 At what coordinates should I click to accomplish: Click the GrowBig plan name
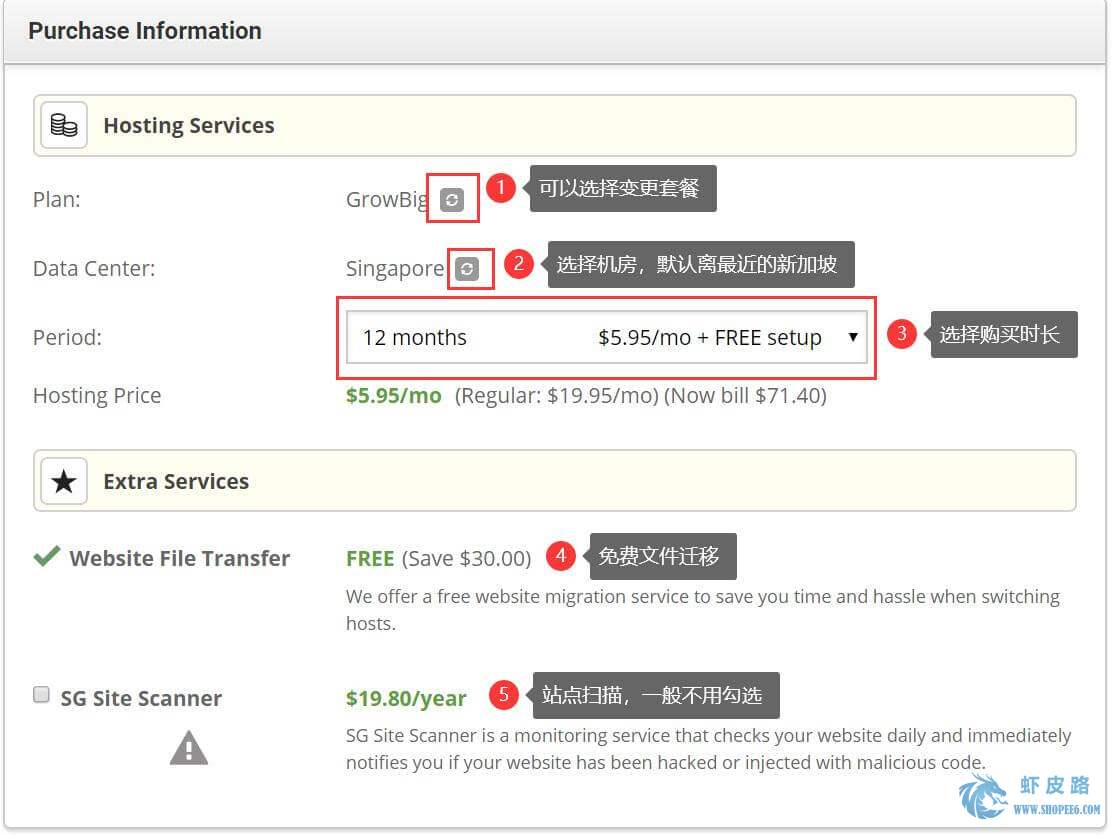[388, 200]
